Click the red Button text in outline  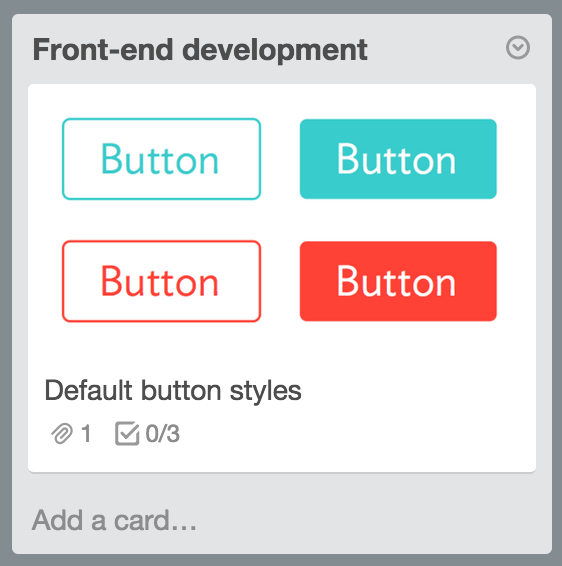coord(160,282)
